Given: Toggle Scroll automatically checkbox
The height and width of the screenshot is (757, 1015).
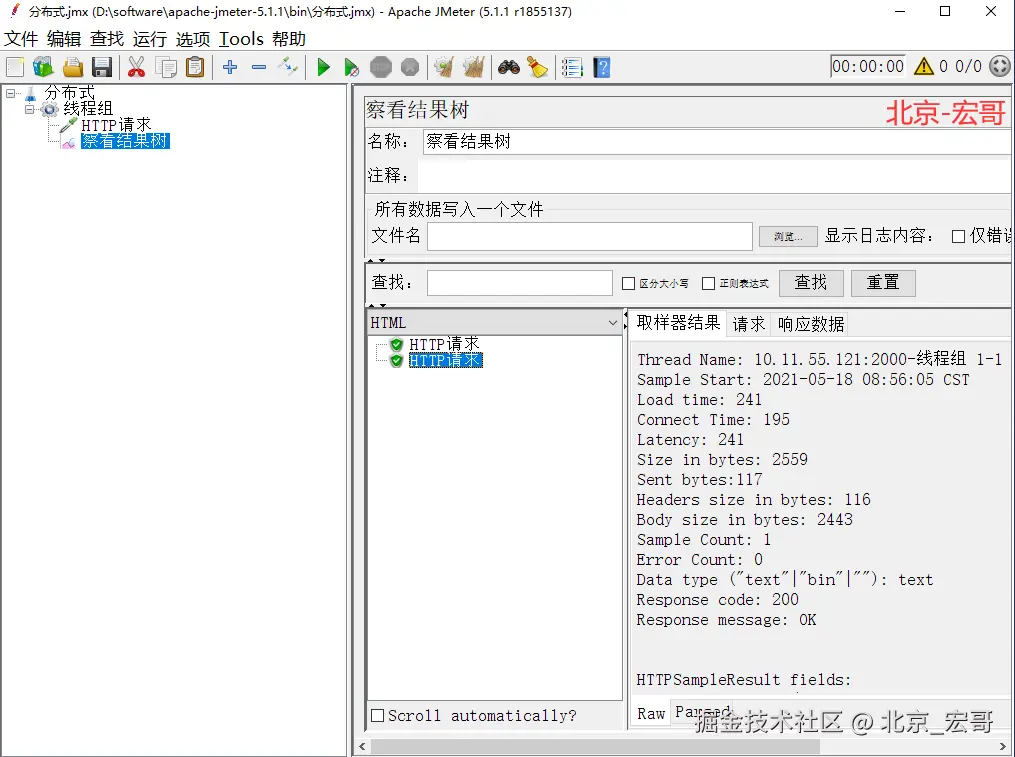Looking at the screenshot, I should point(377,716).
